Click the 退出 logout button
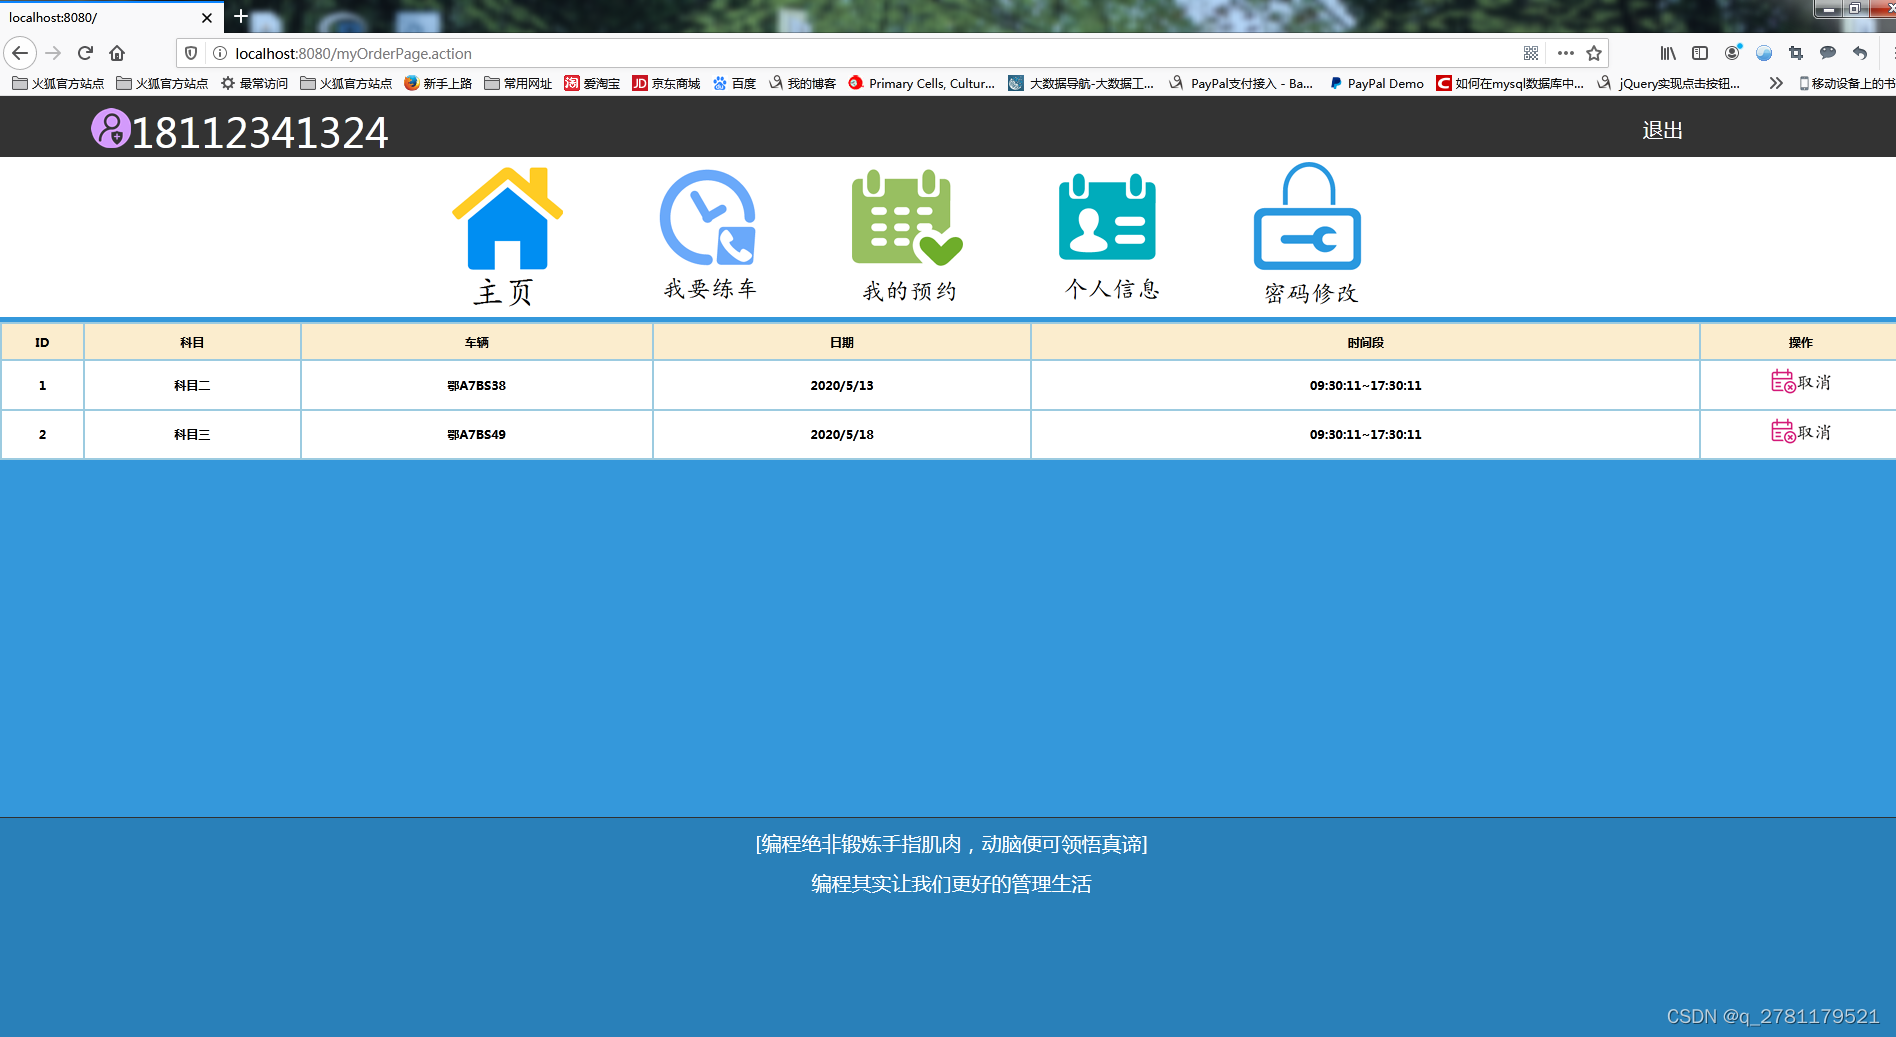Image resolution: width=1896 pixels, height=1037 pixels. pyautogui.click(x=1663, y=129)
